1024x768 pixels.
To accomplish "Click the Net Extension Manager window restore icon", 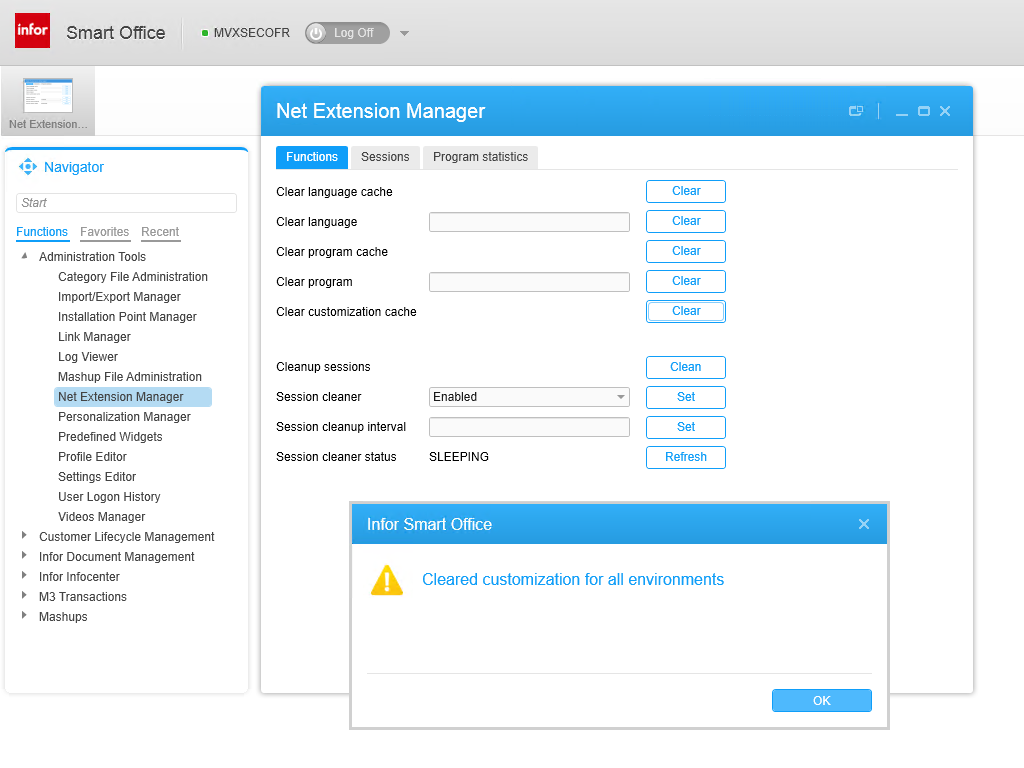I will pyautogui.click(x=856, y=111).
